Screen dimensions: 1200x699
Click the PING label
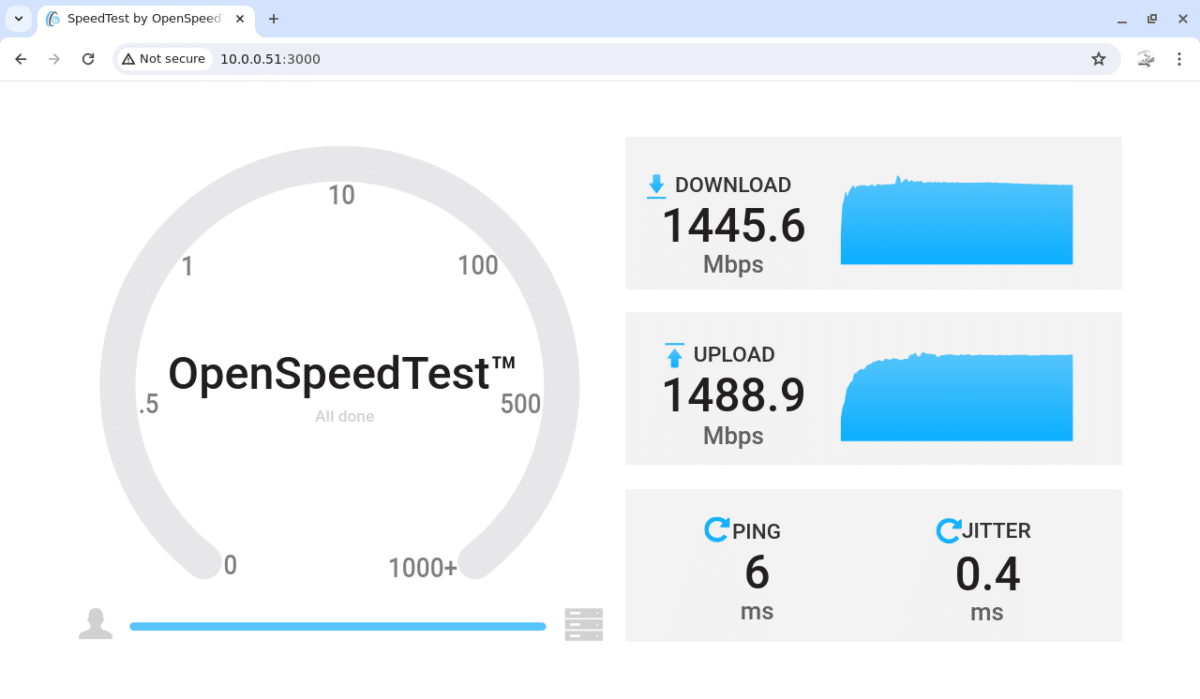click(756, 531)
